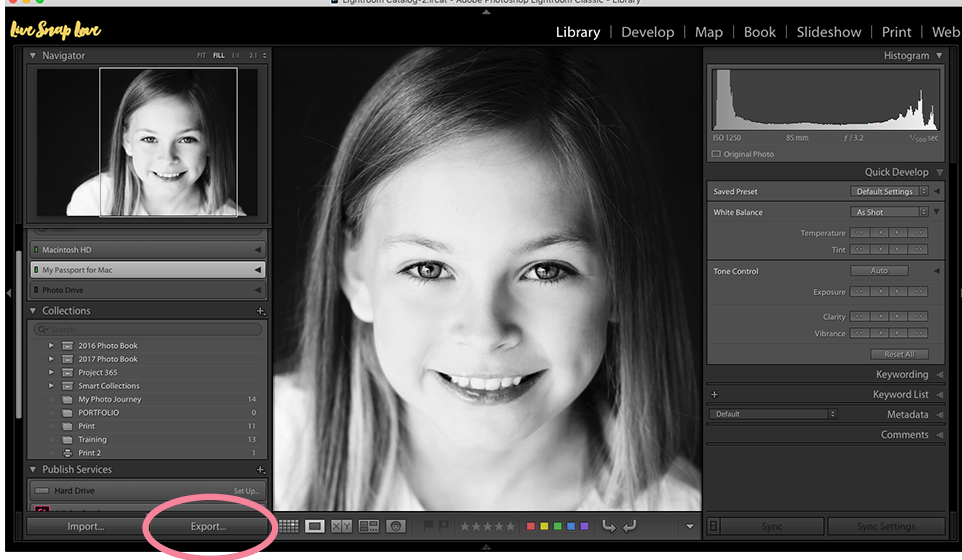Click small Exposure decrease arrow
The height and width of the screenshot is (560, 962).
[880, 291]
